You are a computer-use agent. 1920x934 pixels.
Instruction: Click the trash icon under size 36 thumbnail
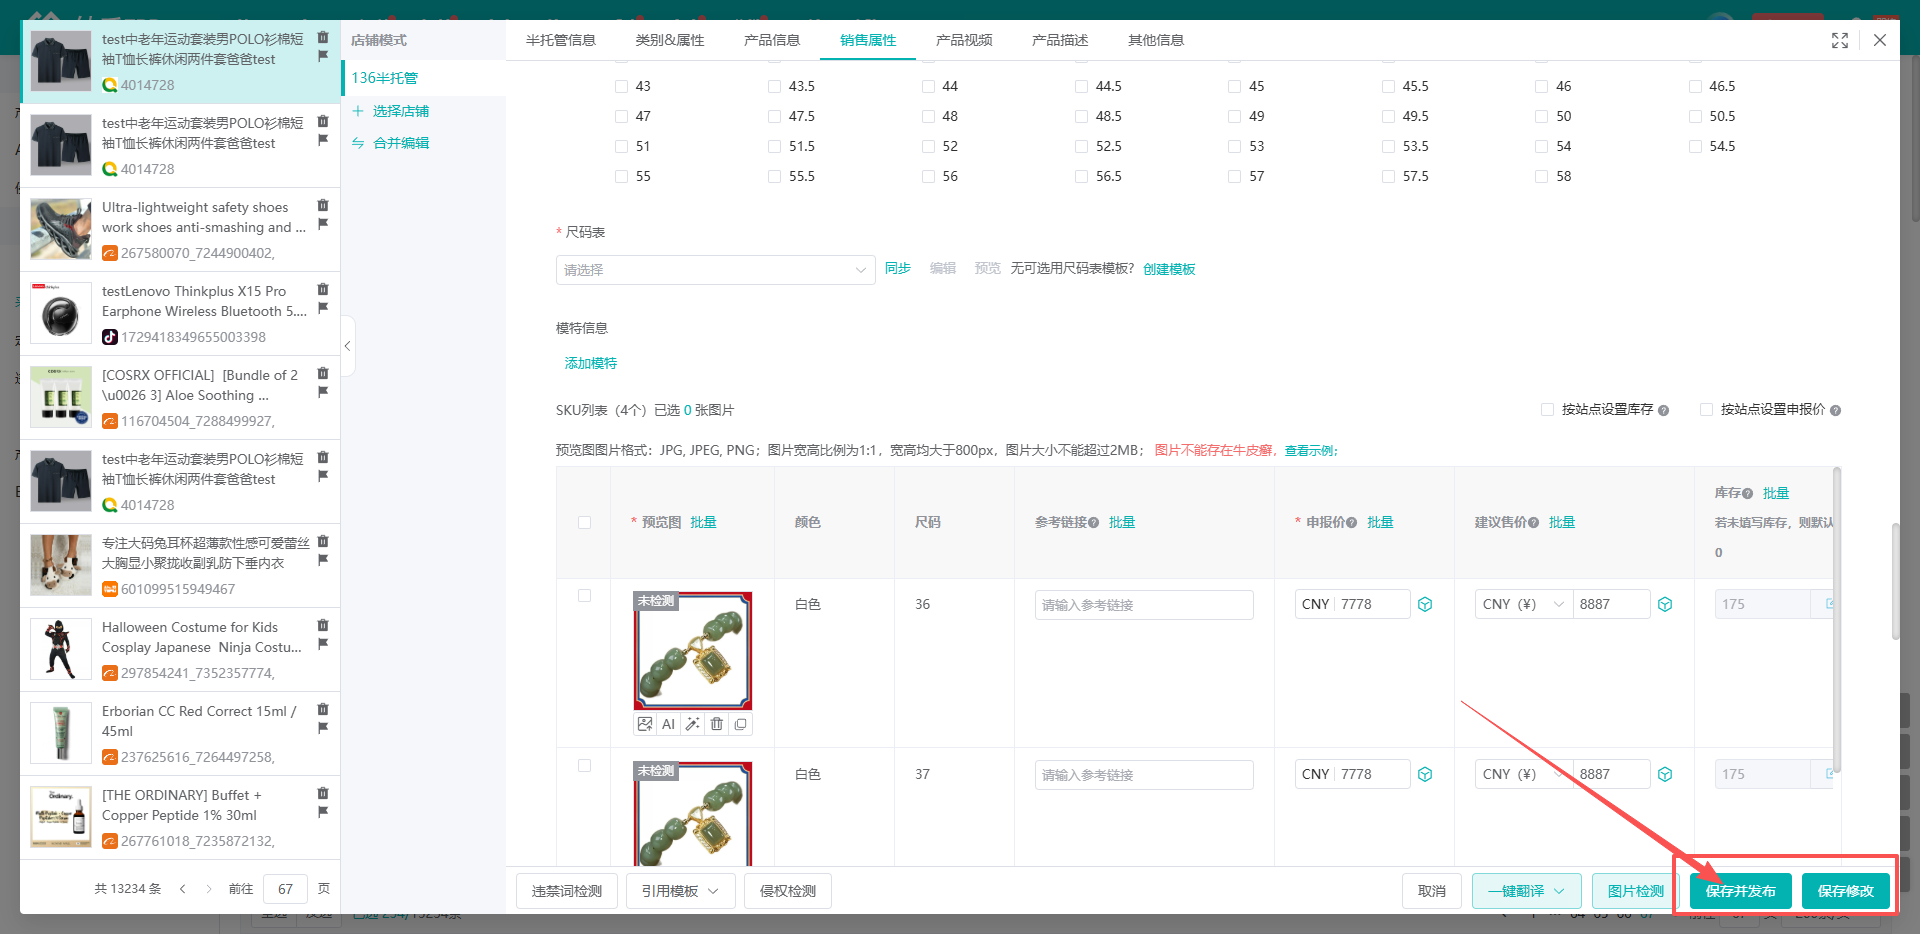(717, 724)
